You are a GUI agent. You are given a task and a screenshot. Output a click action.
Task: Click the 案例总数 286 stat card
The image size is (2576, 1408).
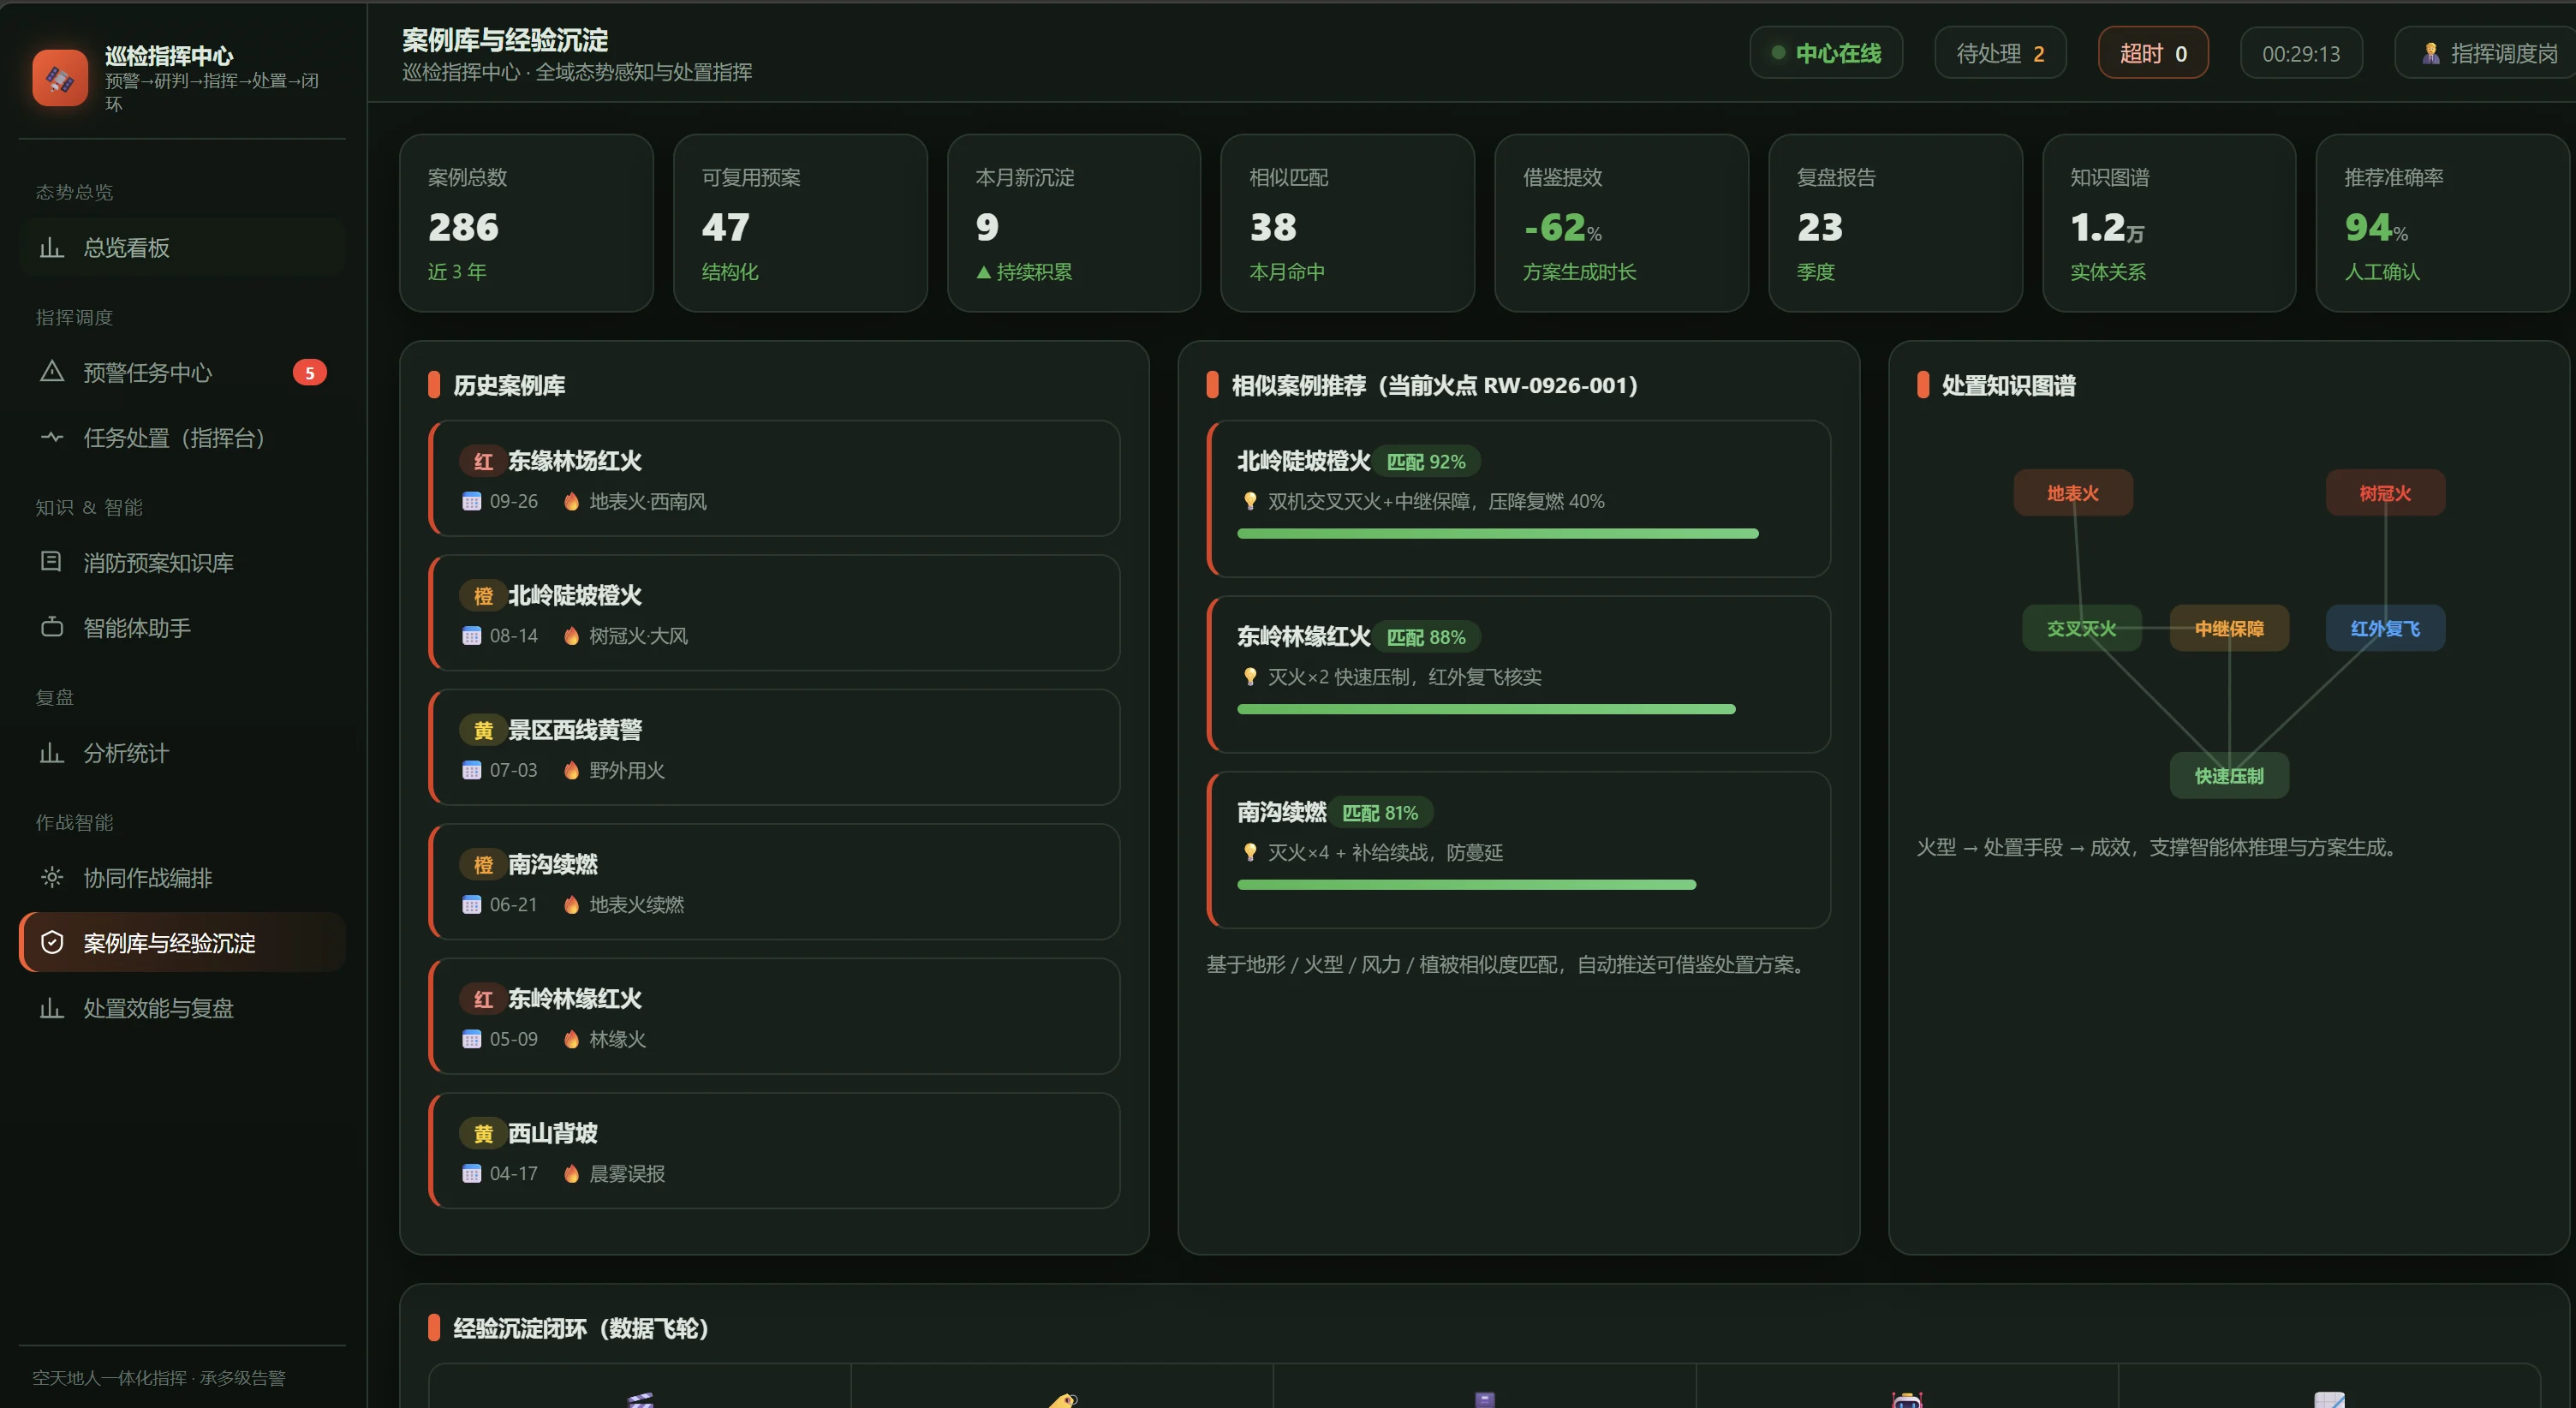526,223
